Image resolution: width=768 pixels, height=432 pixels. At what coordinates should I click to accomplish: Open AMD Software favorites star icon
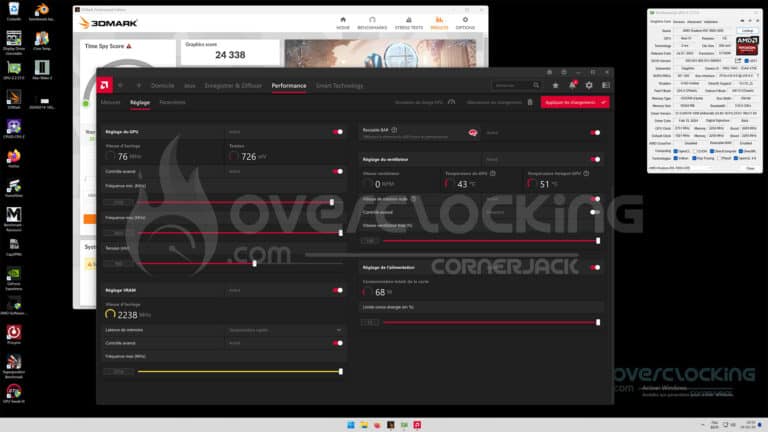(x=555, y=85)
